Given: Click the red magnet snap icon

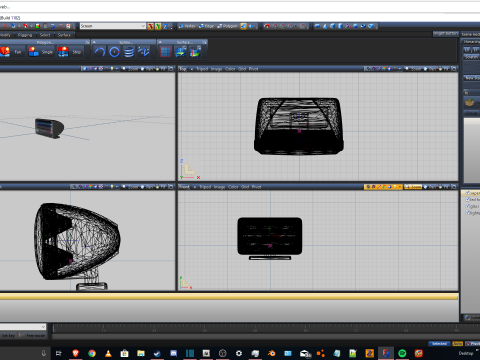Looking at the screenshot, I should point(267,26).
